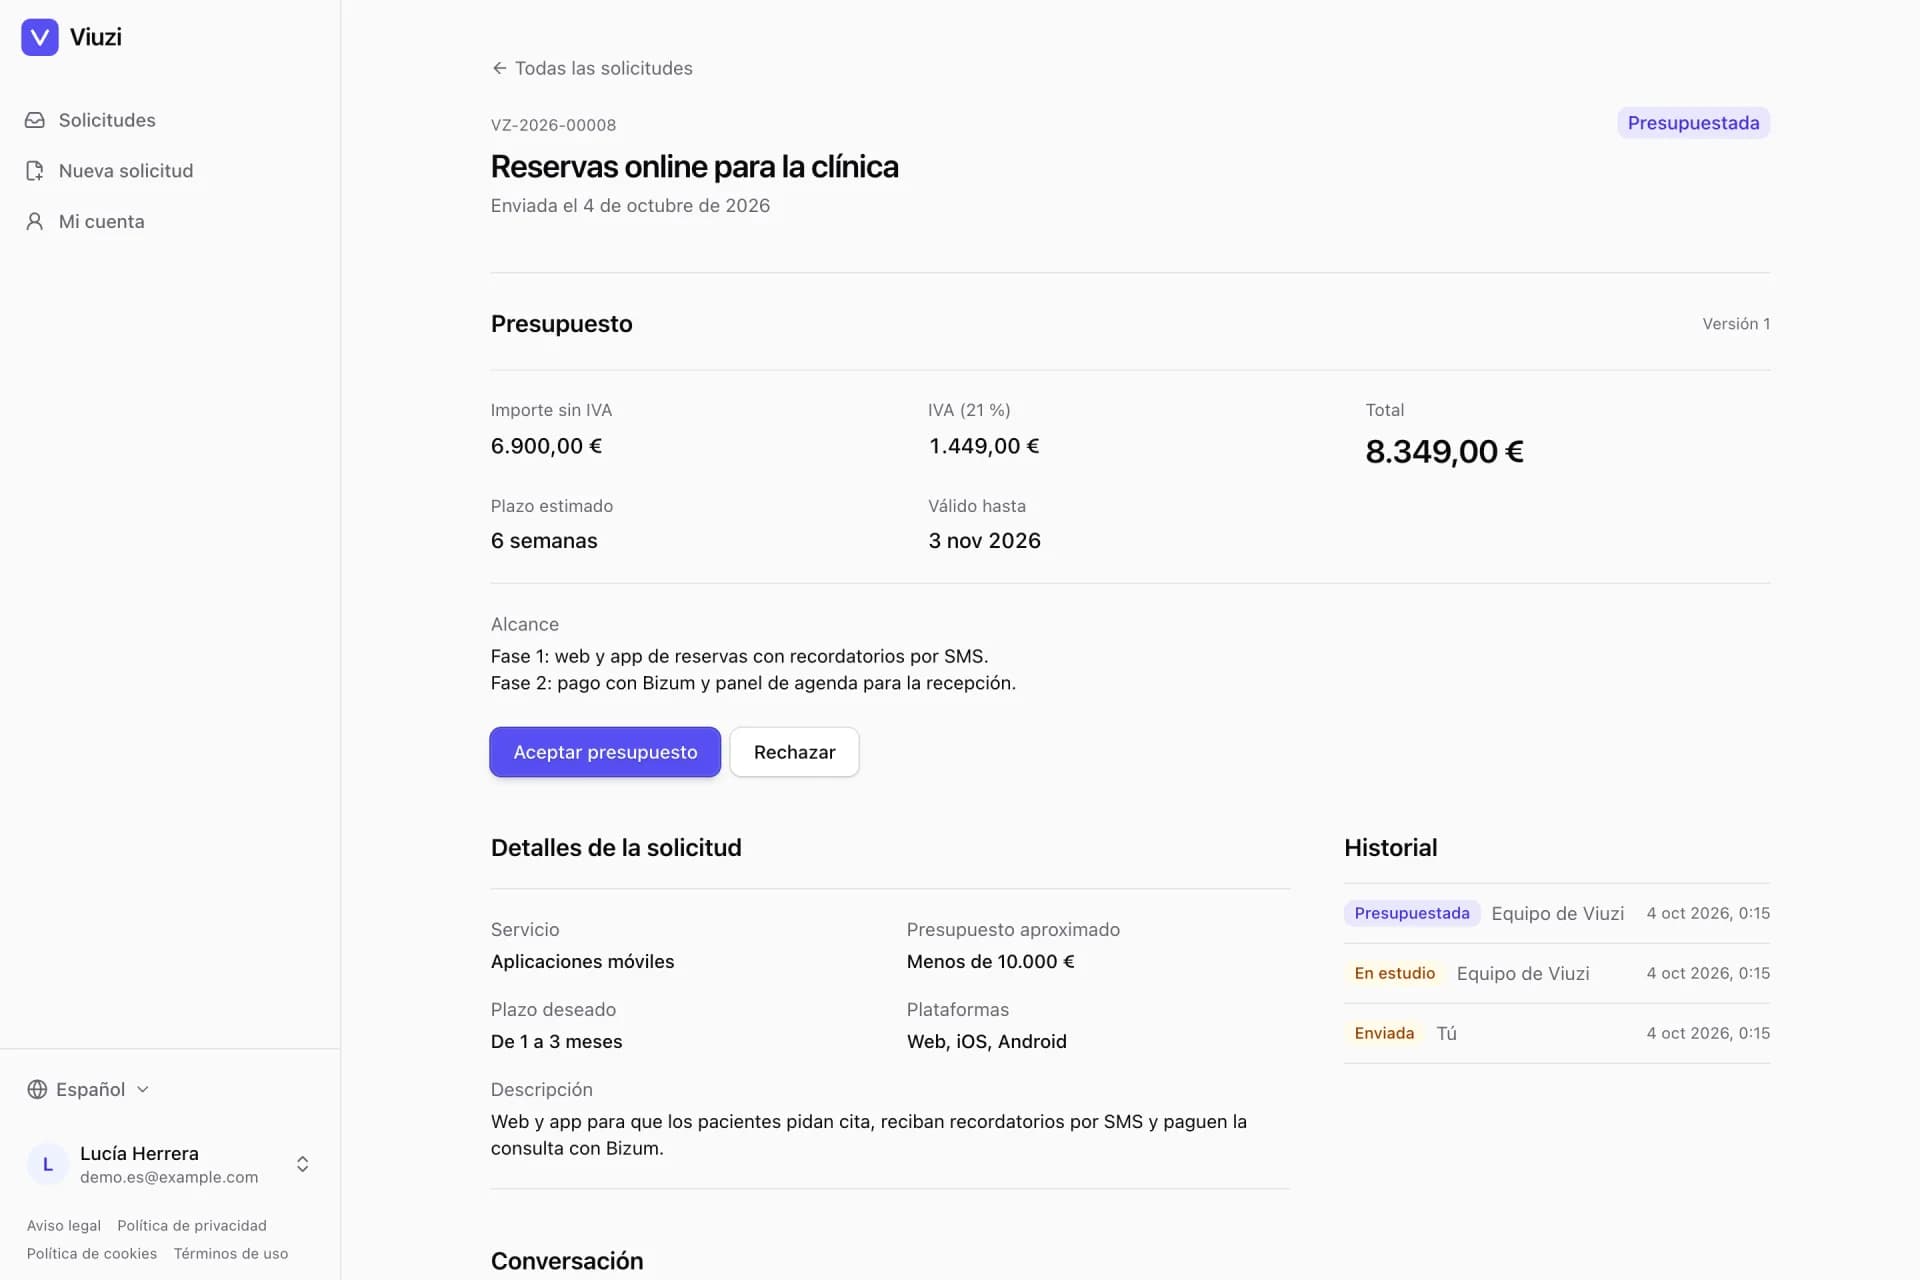Click the total amount 8.349,00 €
Image resolution: width=1920 pixels, height=1280 pixels.
click(x=1444, y=451)
